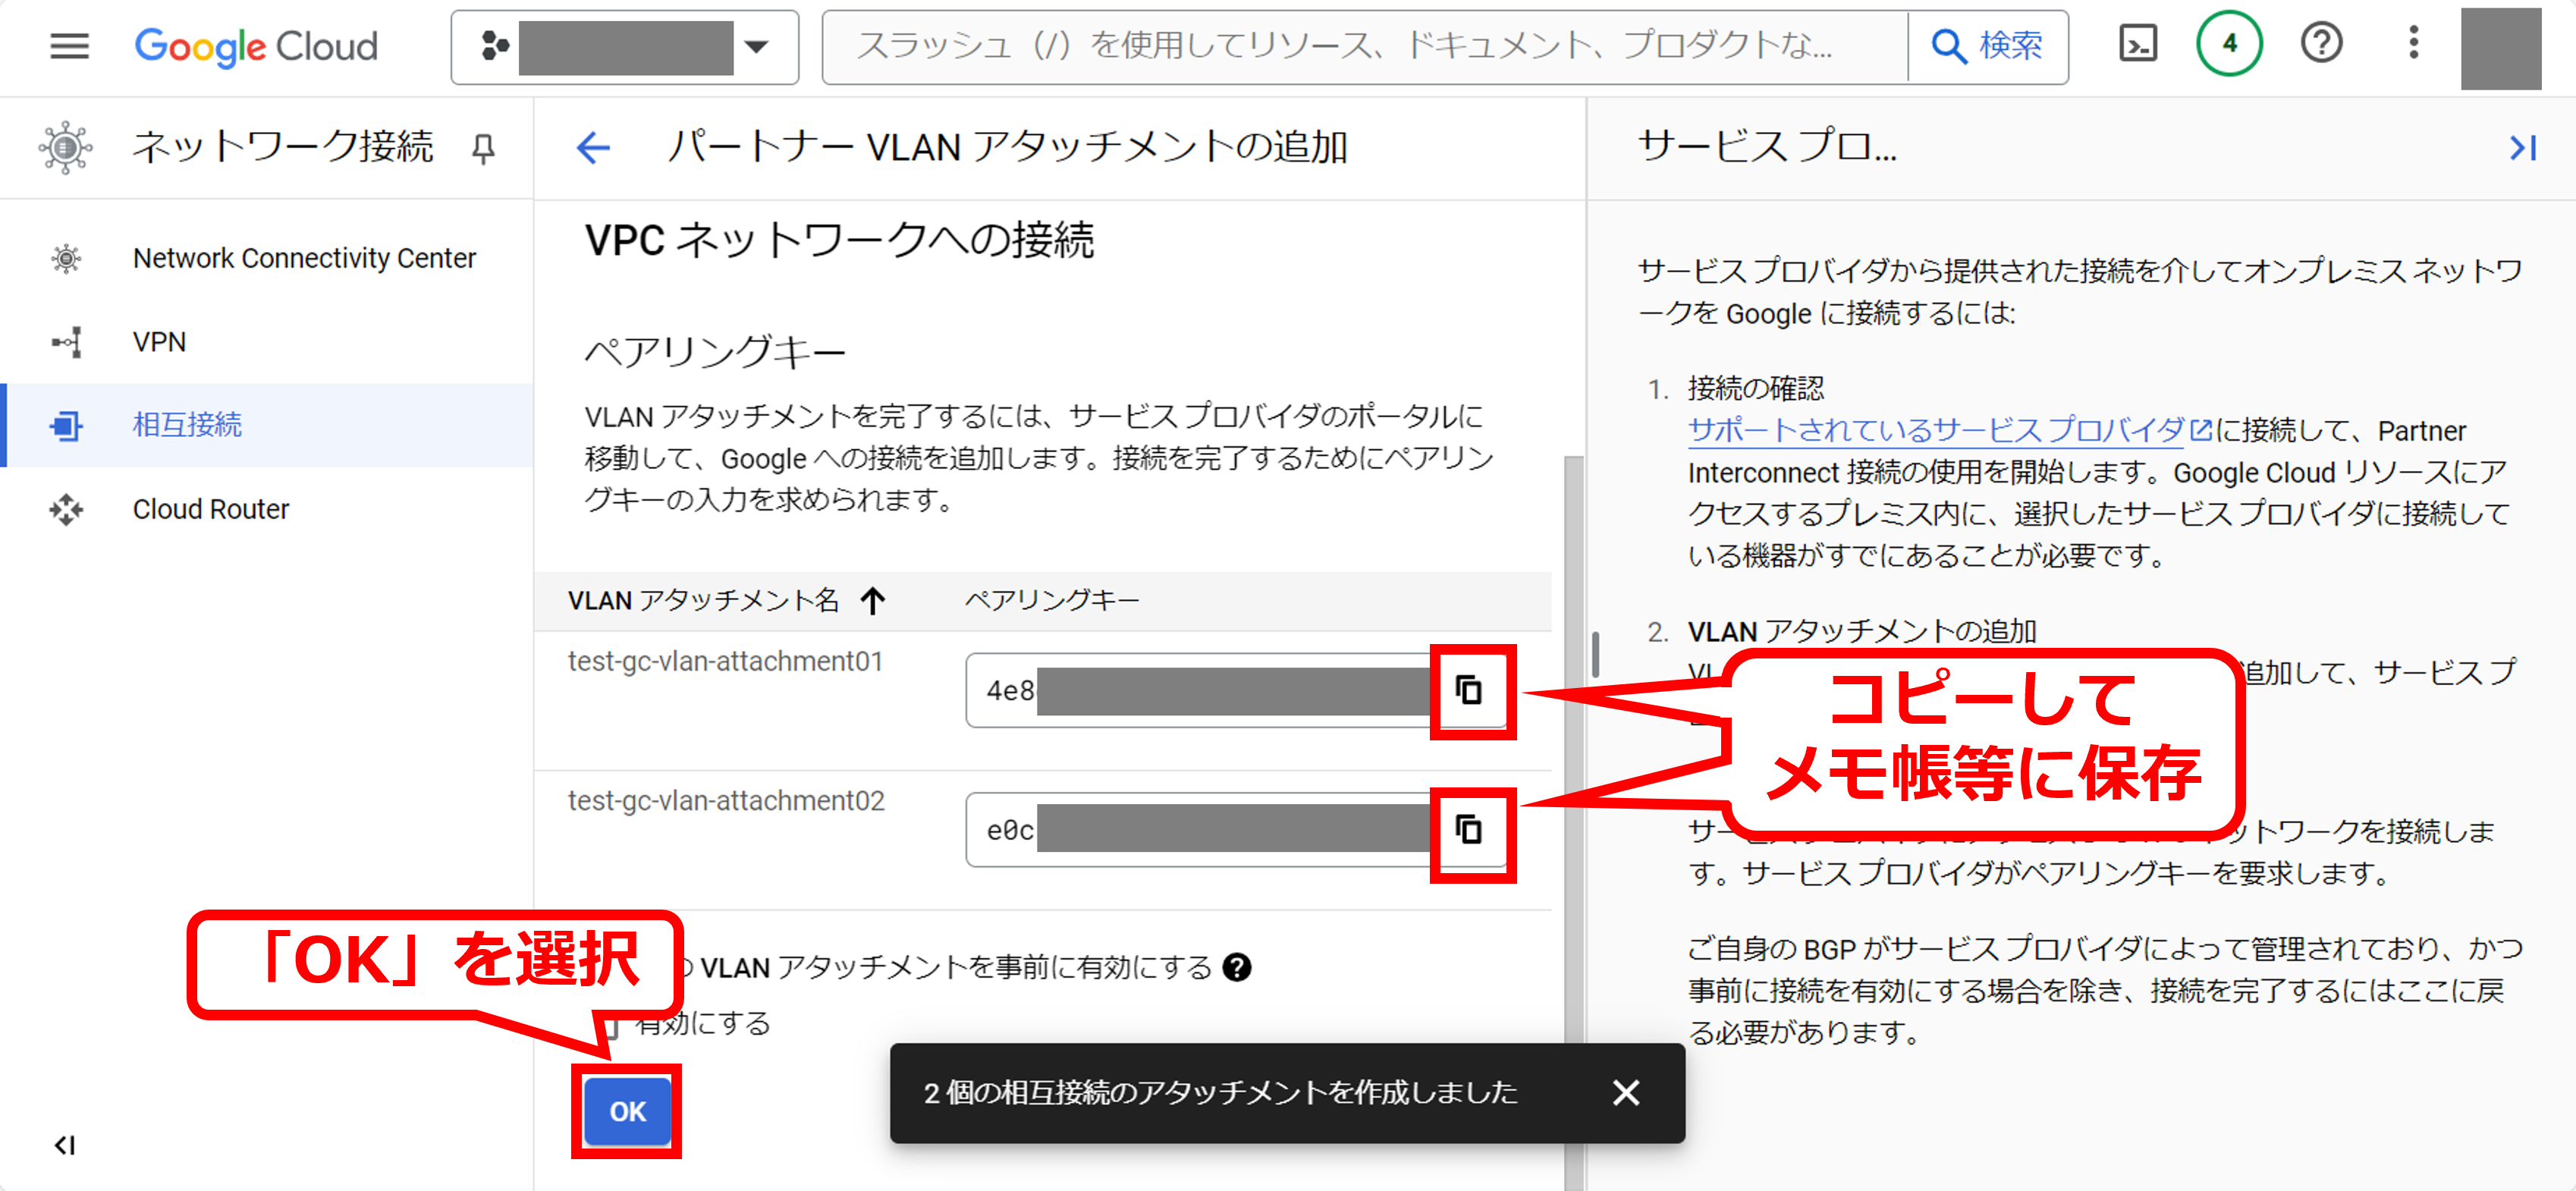2576x1191 pixels.
Task: Open the help question mark menu
Action: pos(2320,45)
